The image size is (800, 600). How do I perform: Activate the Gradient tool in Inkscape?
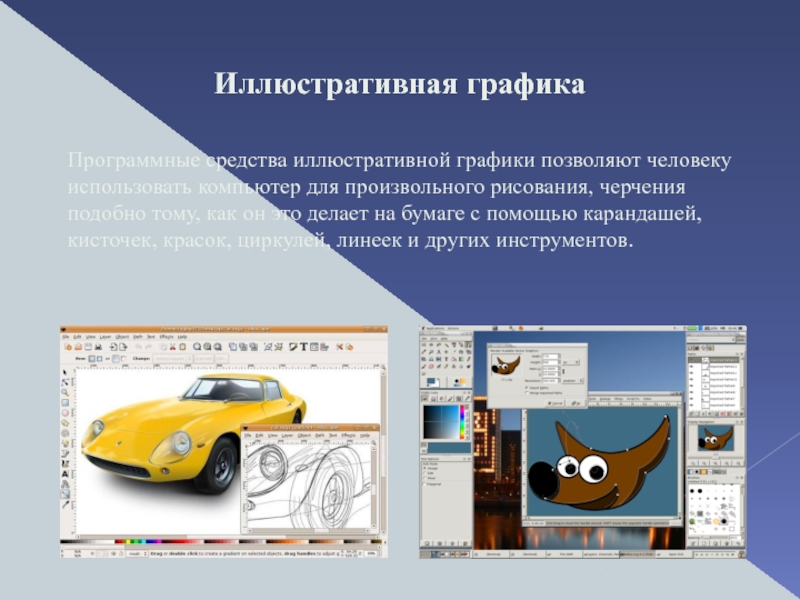(x=65, y=494)
